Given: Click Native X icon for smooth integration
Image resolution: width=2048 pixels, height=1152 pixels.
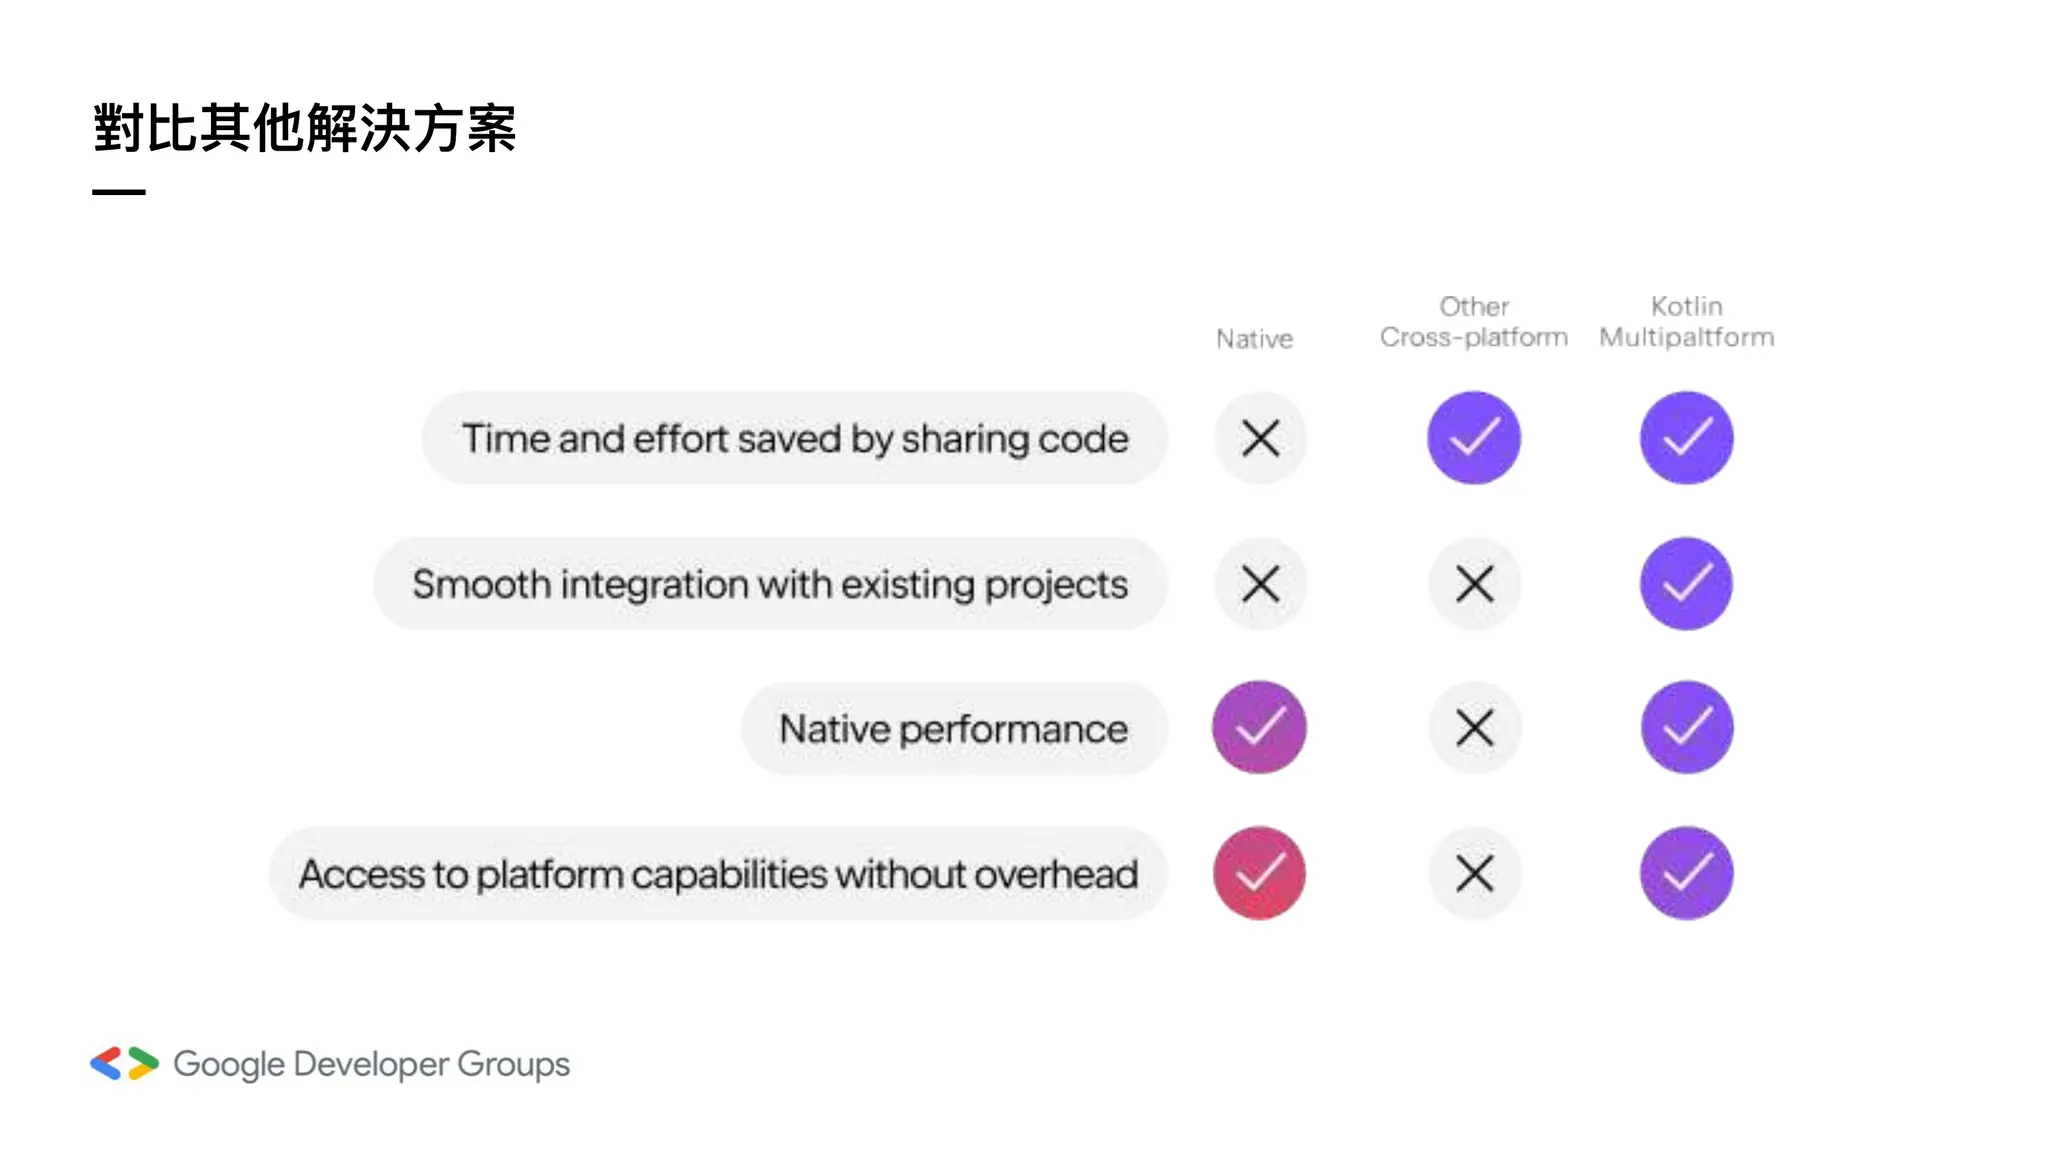Looking at the screenshot, I should click(1260, 584).
